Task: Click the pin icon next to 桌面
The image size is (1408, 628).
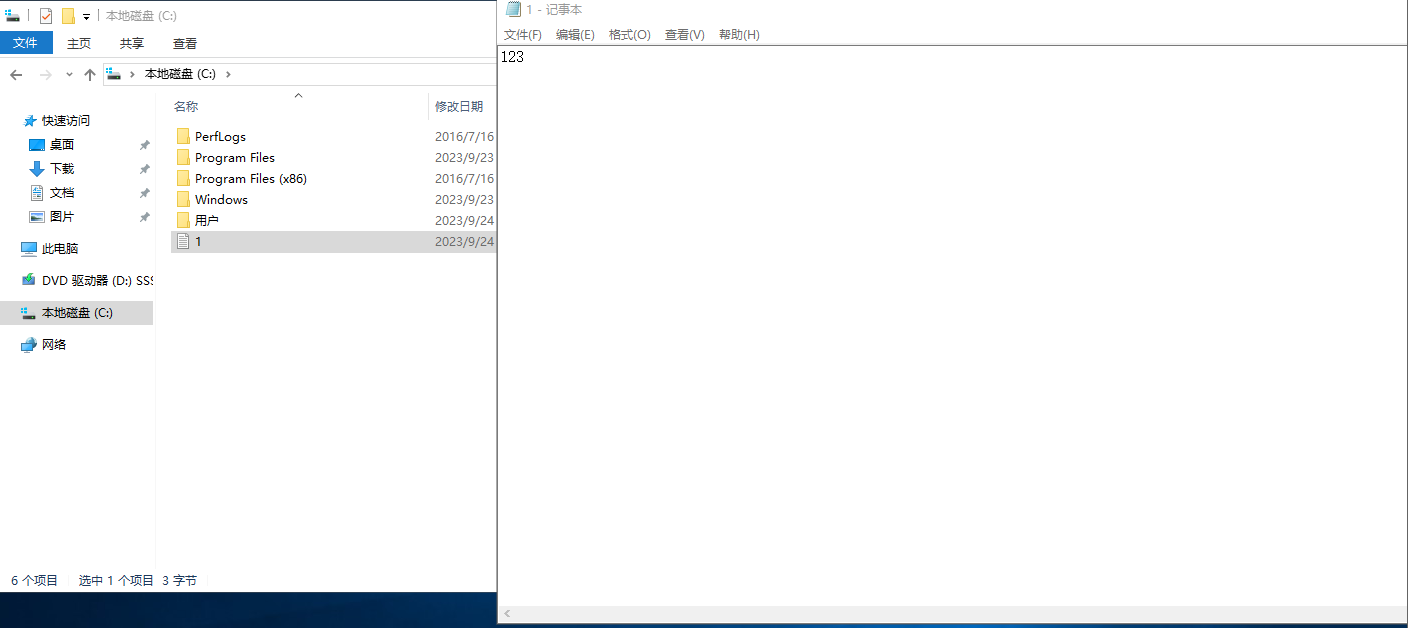Action: (144, 145)
